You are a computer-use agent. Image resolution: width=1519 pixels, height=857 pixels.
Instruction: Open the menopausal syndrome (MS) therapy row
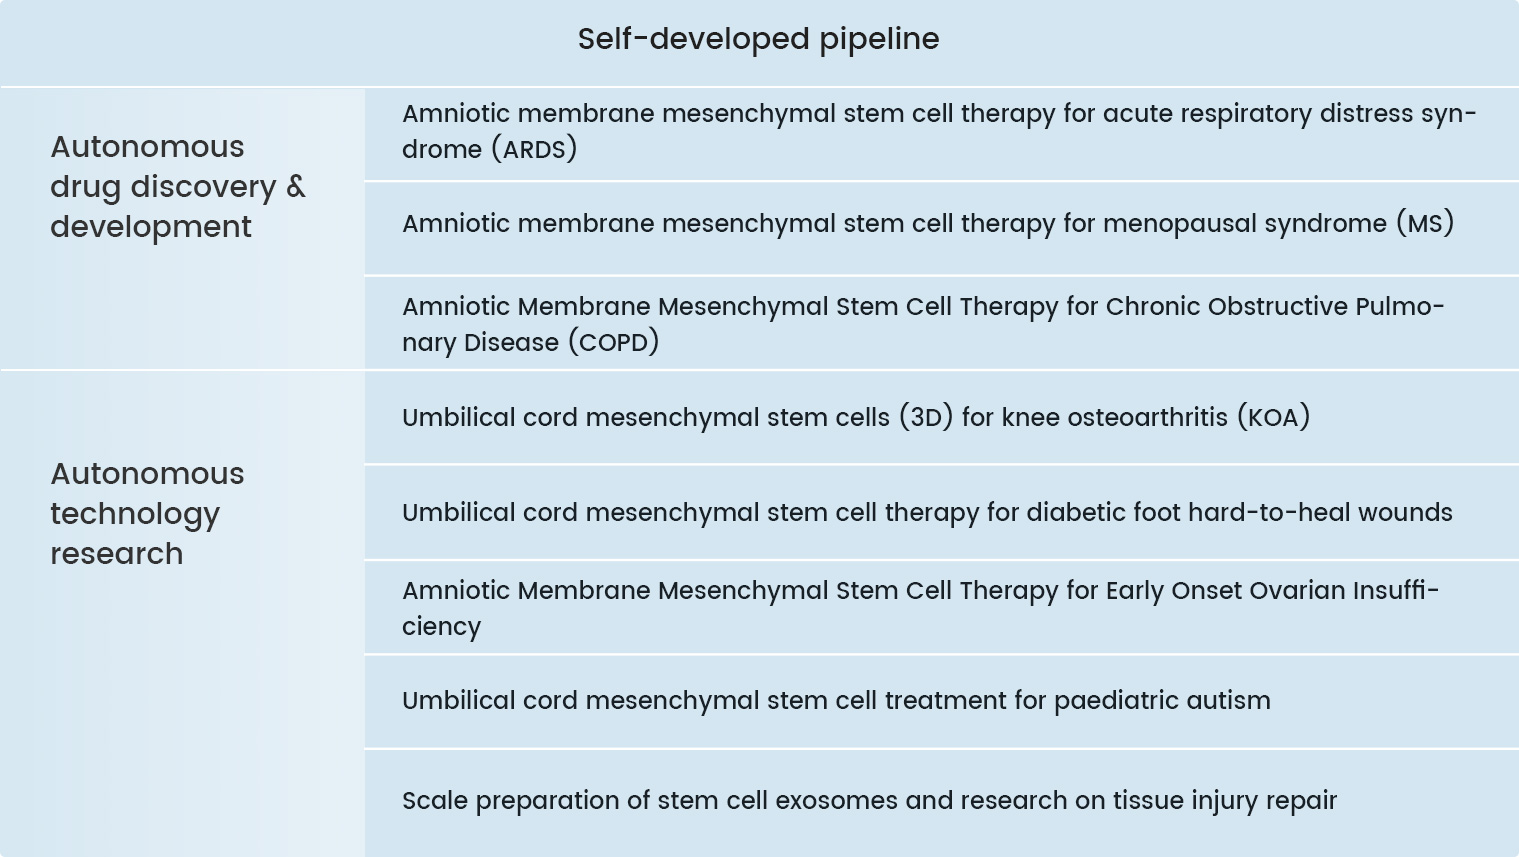[x=941, y=228]
